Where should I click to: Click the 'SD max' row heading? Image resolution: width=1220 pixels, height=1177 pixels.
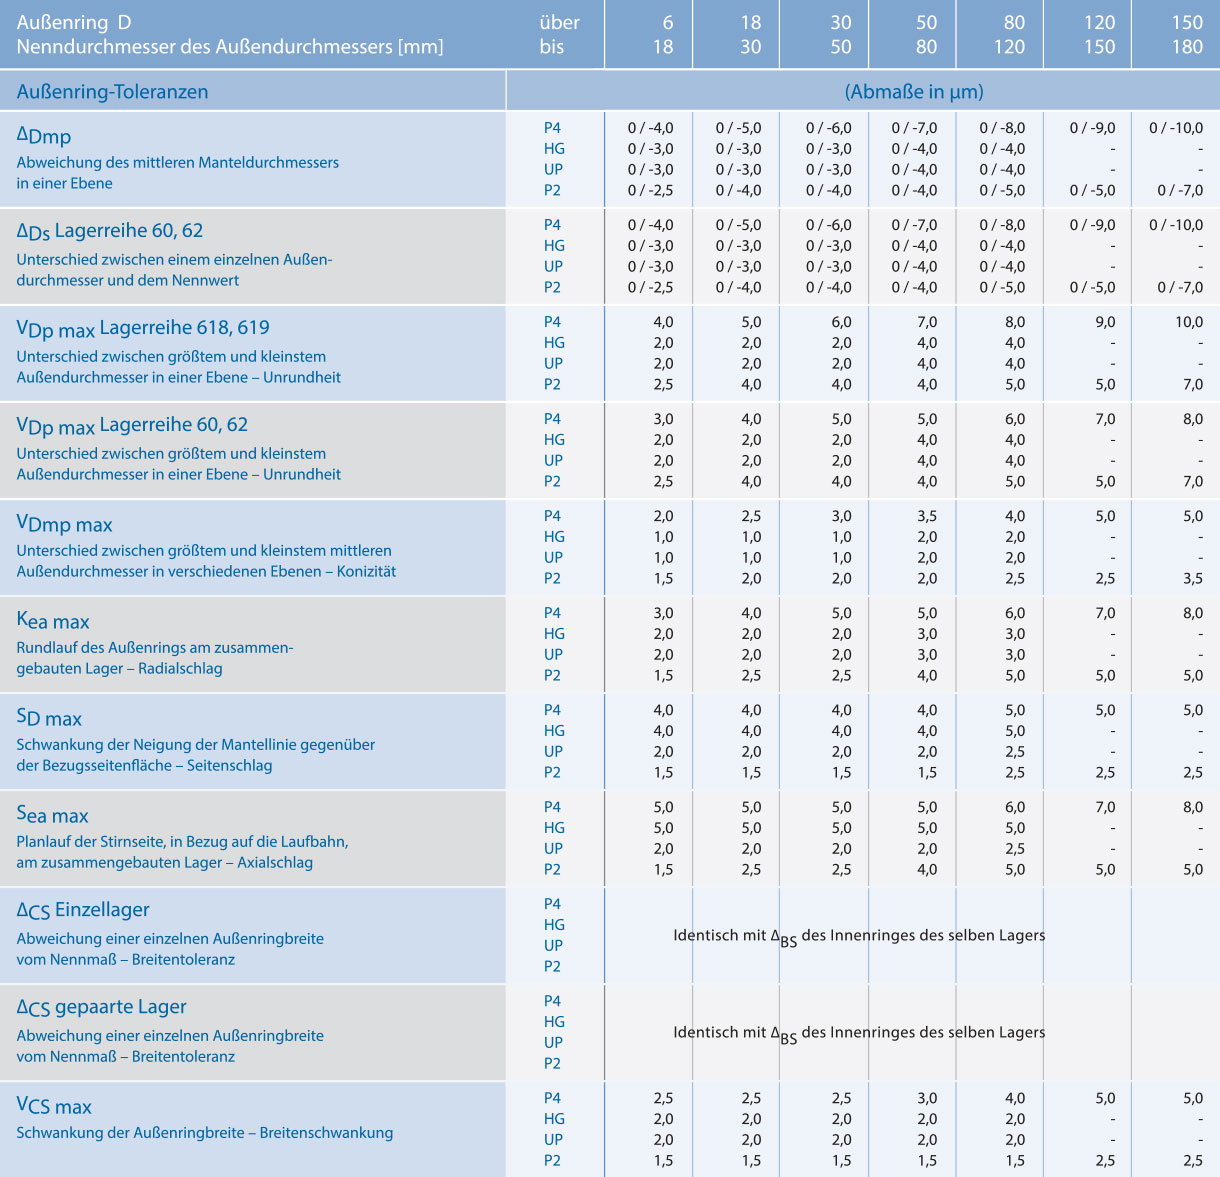click(49, 718)
